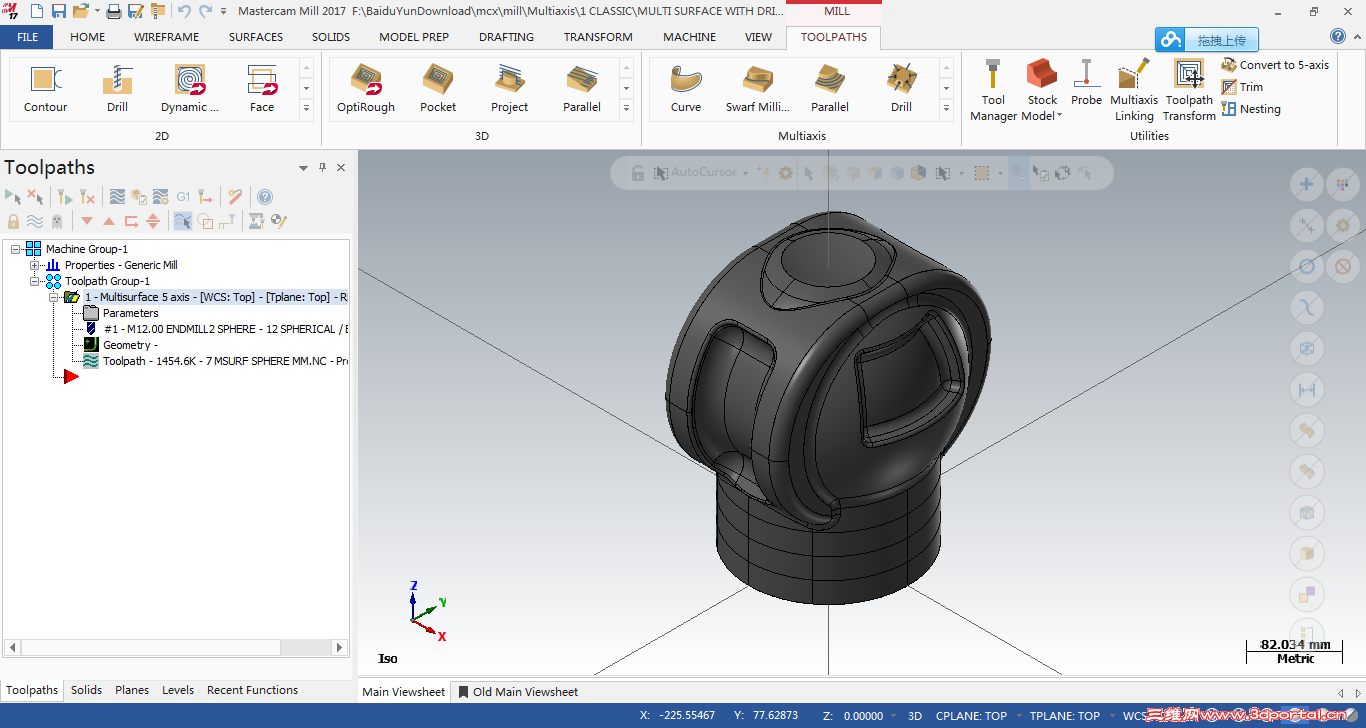This screenshot has height=728, width=1366.
Task: Collapse the Multisurface 5 axis operation
Action: 54,297
